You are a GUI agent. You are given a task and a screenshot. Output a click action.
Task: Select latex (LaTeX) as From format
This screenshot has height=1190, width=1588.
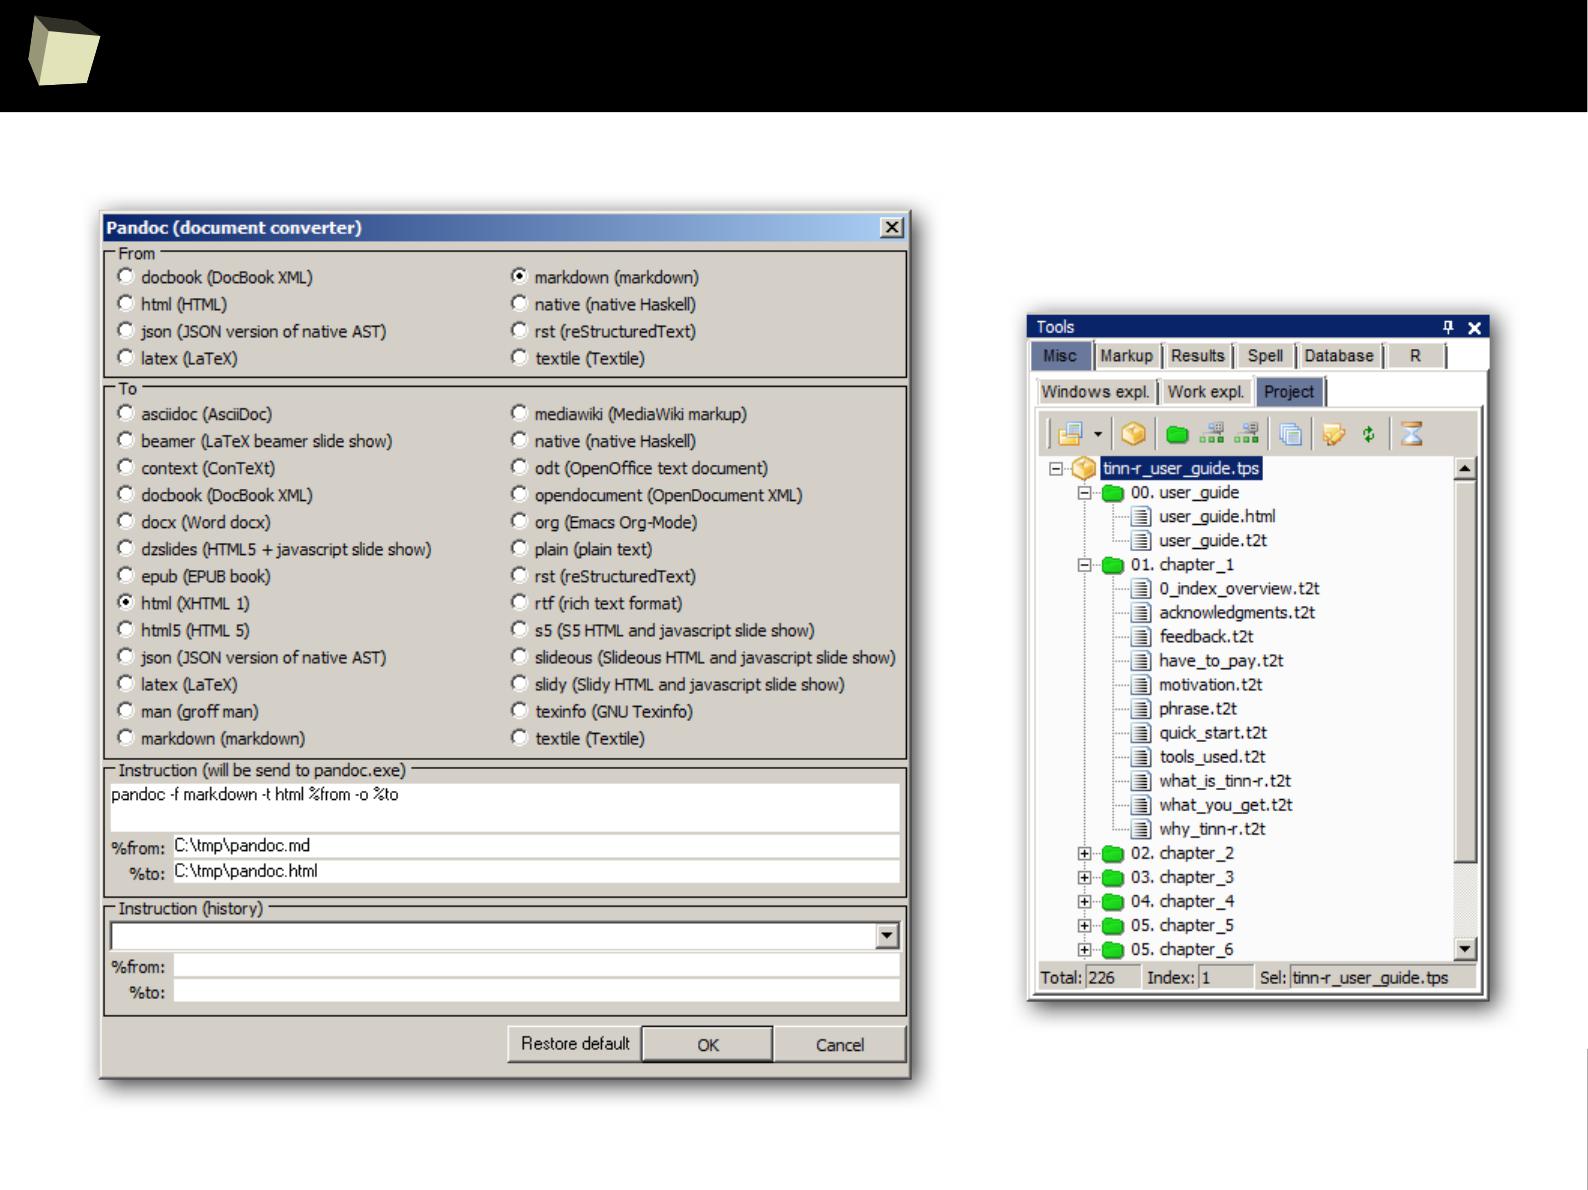pyautogui.click(x=178, y=358)
